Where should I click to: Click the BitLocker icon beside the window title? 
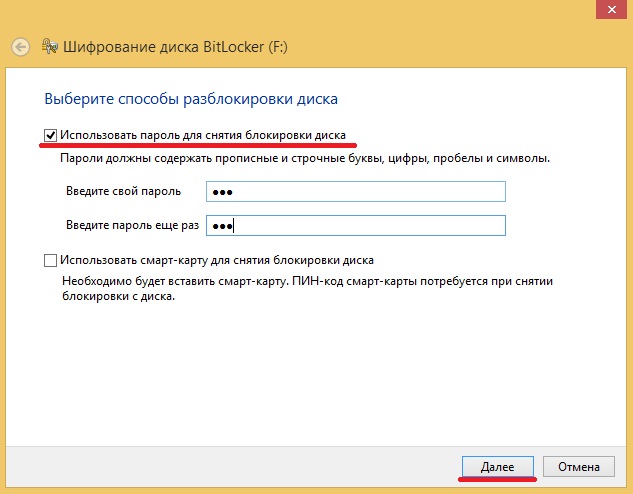click(x=50, y=46)
